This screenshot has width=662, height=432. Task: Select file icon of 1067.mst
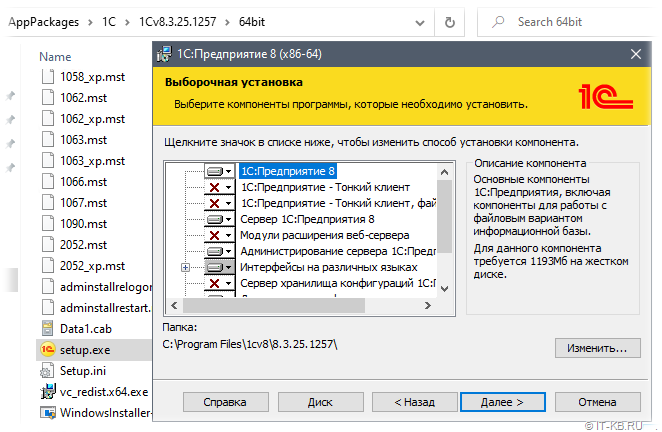[48, 203]
